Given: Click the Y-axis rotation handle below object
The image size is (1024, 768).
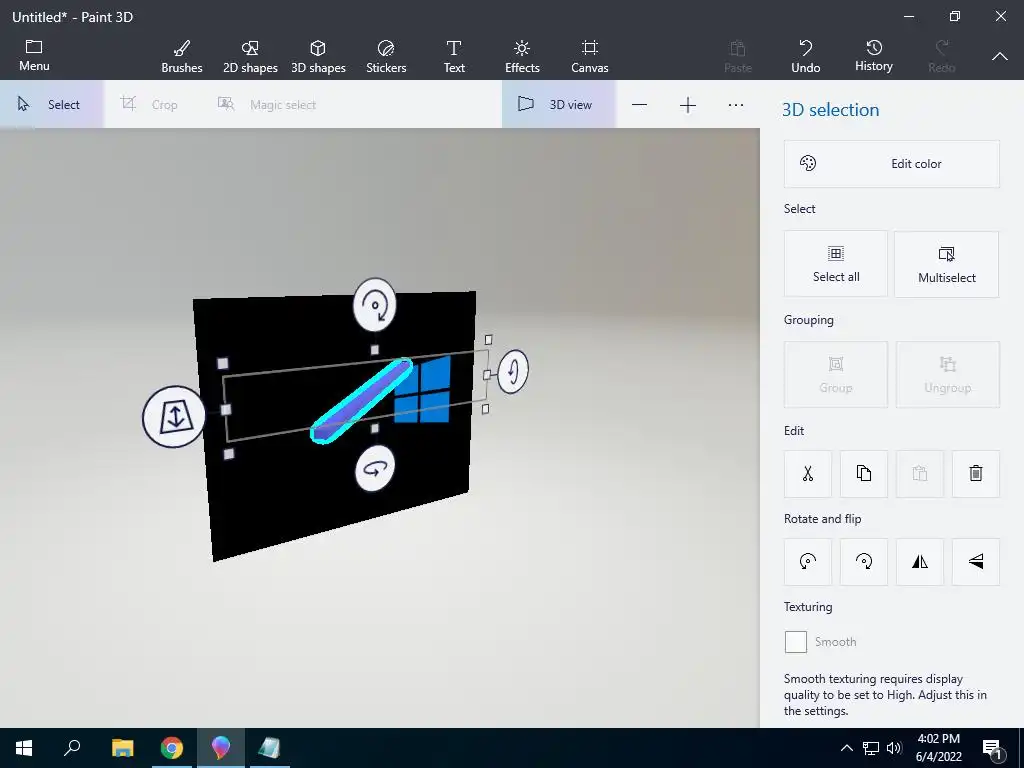Looking at the screenshot, I should click(375, 468).
